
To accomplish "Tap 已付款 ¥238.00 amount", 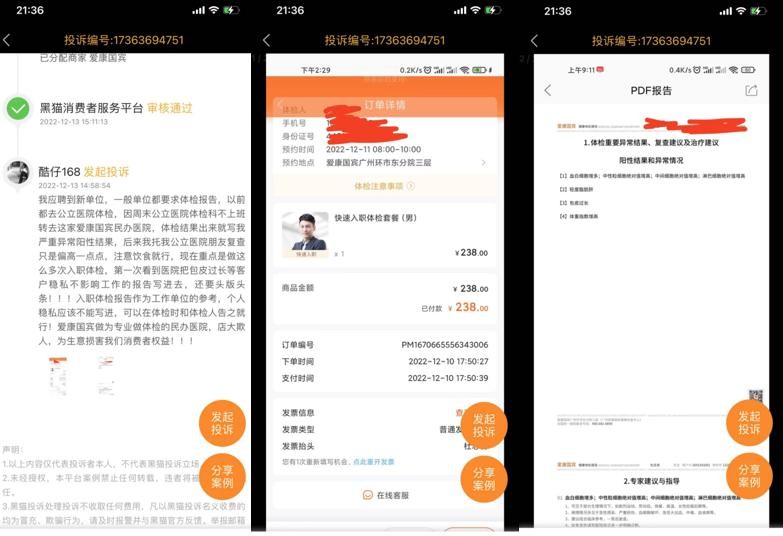I will pyautogui.click(x=455, y=308).
